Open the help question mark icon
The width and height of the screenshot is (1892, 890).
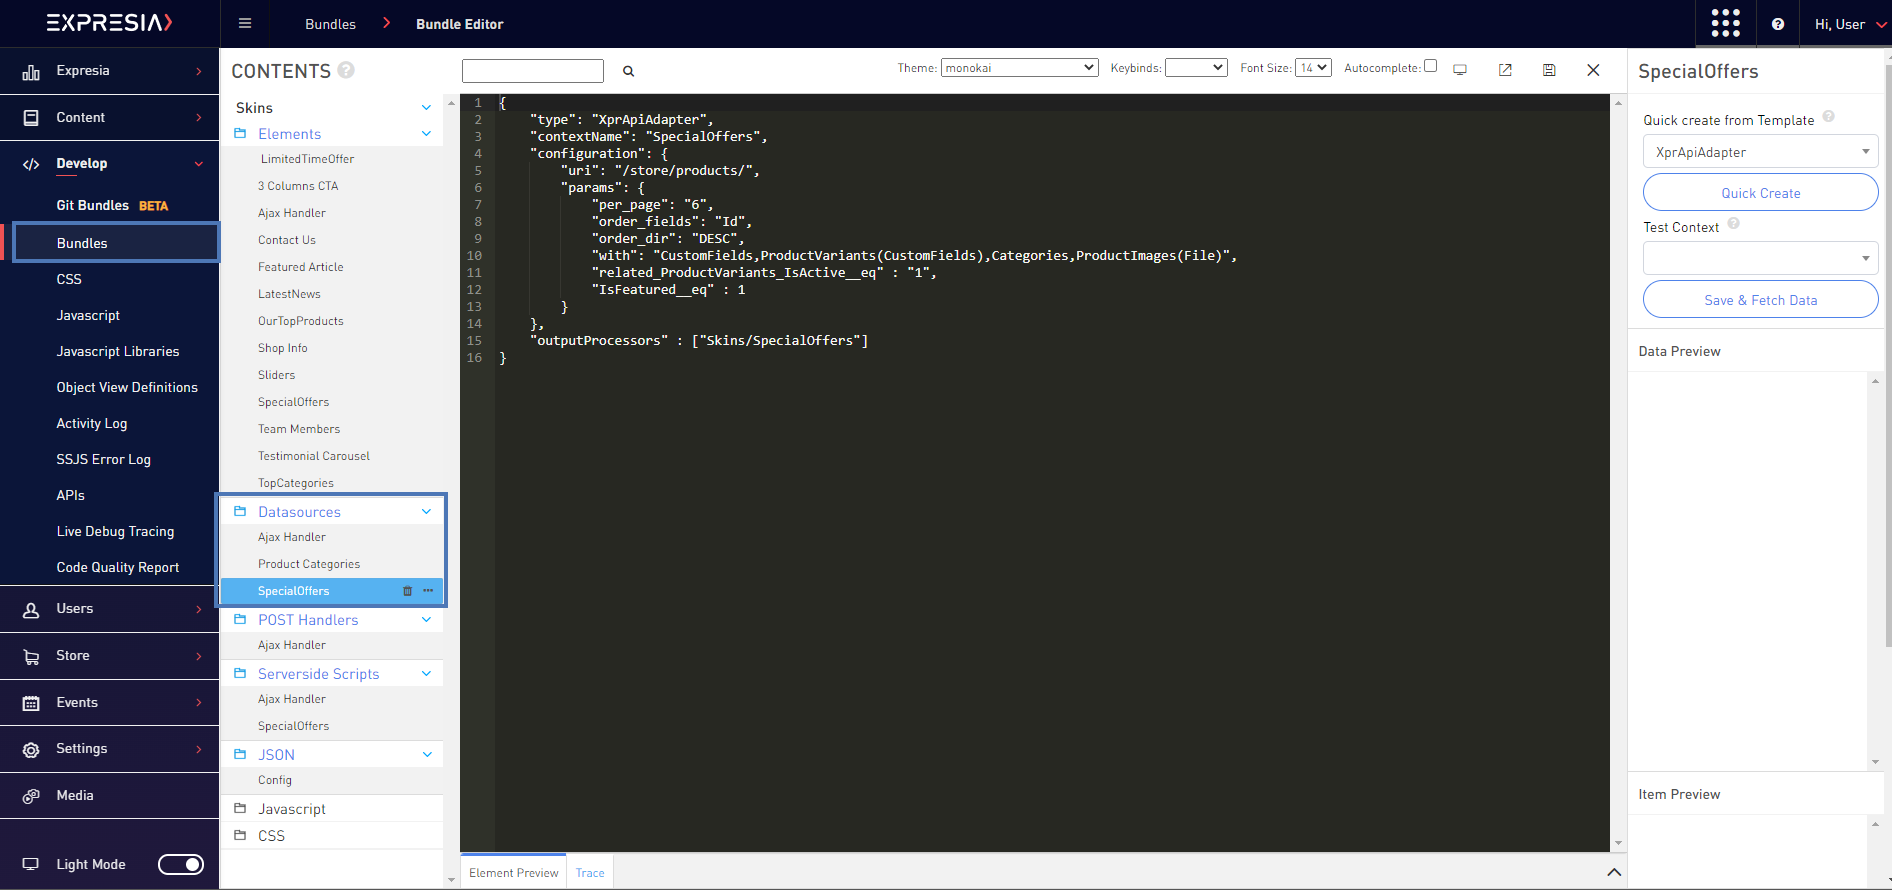1778,24
